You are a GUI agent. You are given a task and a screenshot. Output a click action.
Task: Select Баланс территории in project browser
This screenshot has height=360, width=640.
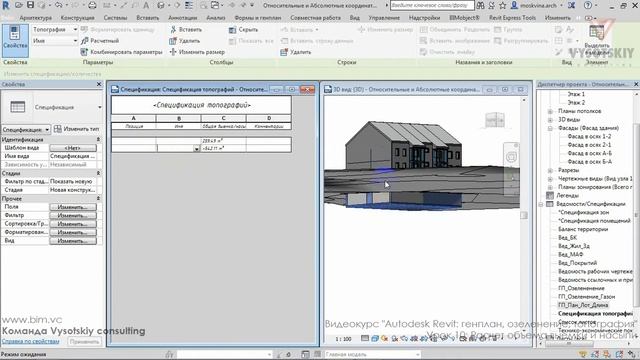pos(583,229)
